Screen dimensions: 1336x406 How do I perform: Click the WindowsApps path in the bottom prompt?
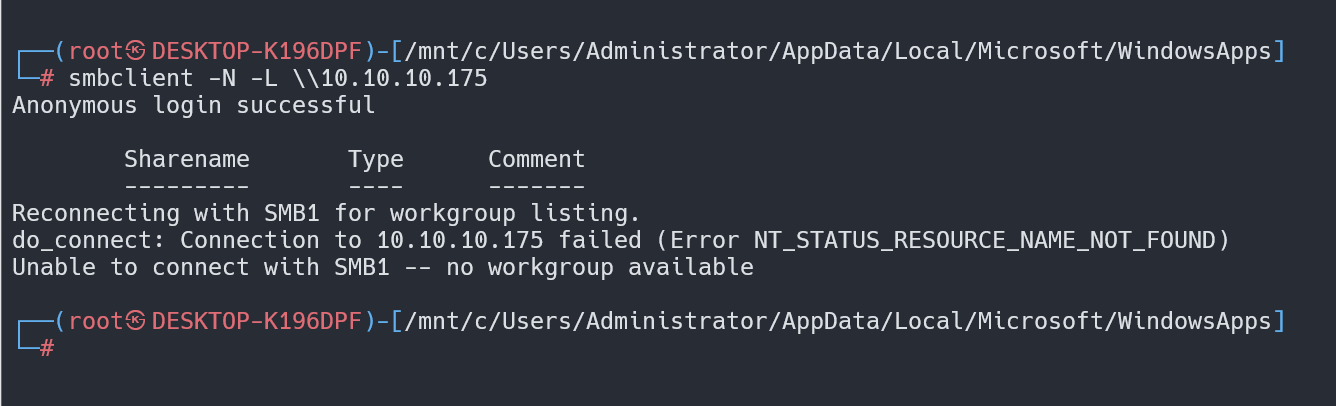click(1195, 321)
